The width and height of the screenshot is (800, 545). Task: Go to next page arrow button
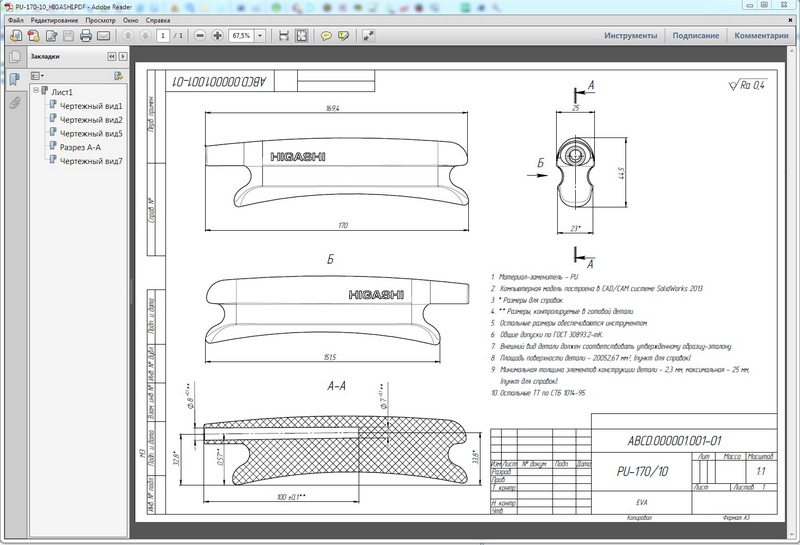(145, 36)
